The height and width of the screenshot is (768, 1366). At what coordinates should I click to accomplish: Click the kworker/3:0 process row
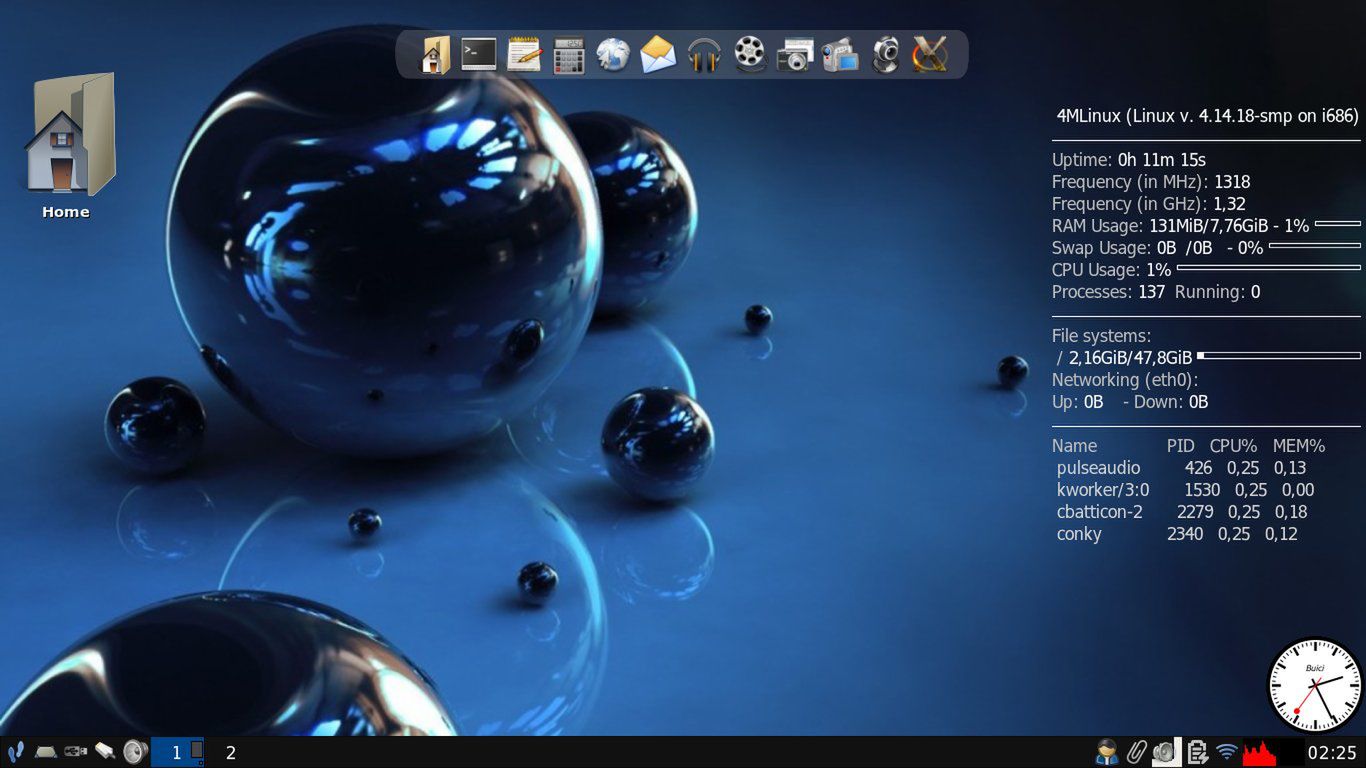point(1185,490)
